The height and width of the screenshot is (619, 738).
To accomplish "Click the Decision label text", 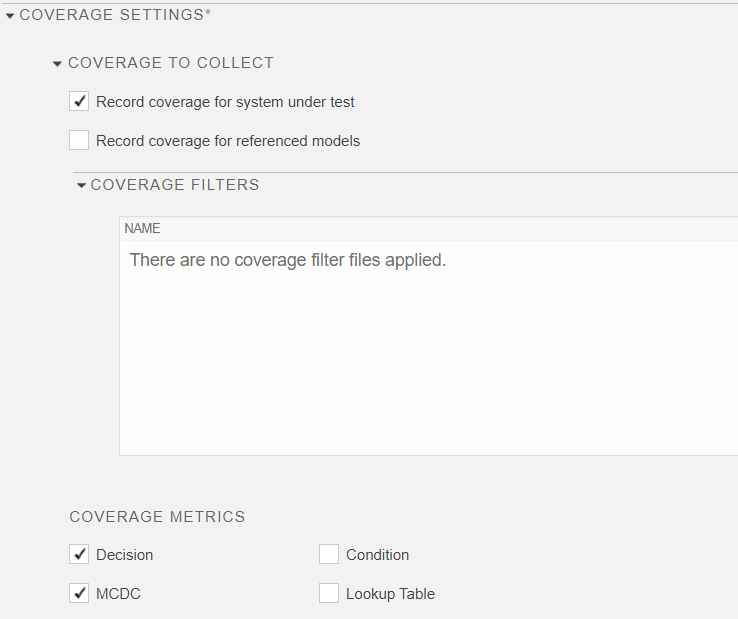I will coord(124,555).
